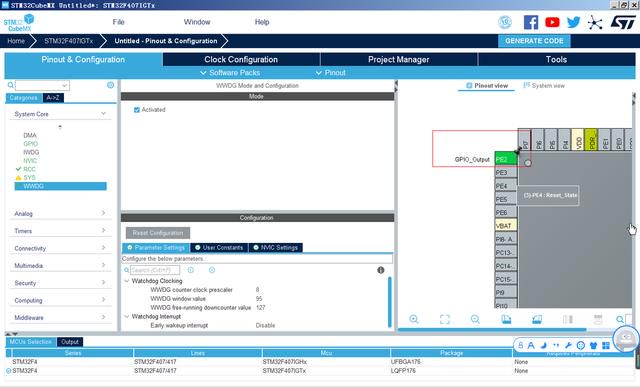640x388 pixels.
Task: Open the Clock Configuration tab
Action: (241, 60)
